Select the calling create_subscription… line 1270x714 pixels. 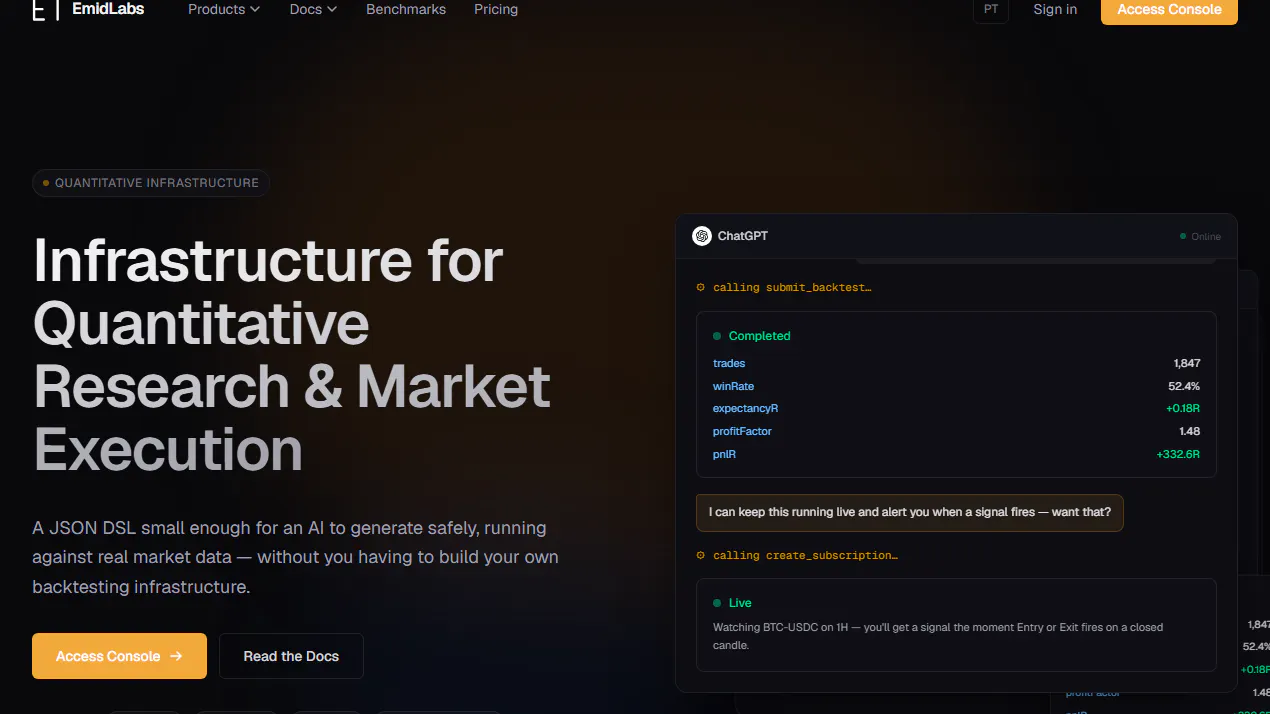coord(805,556)
